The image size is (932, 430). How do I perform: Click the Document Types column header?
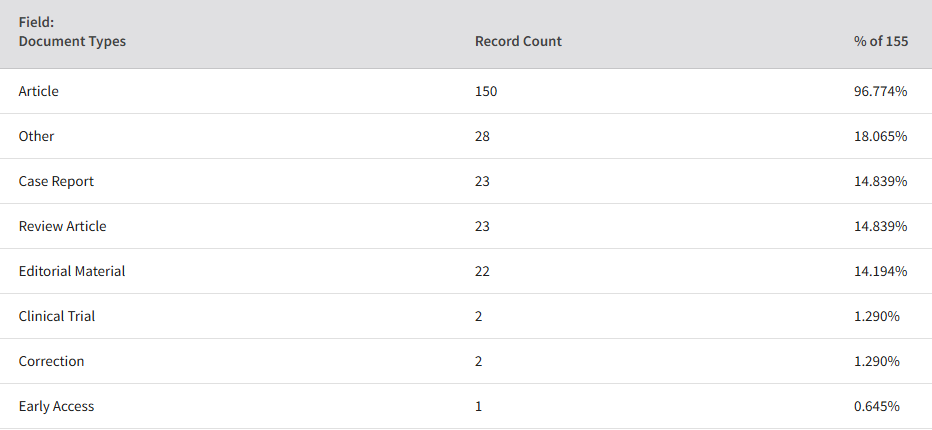coord(72,41)
